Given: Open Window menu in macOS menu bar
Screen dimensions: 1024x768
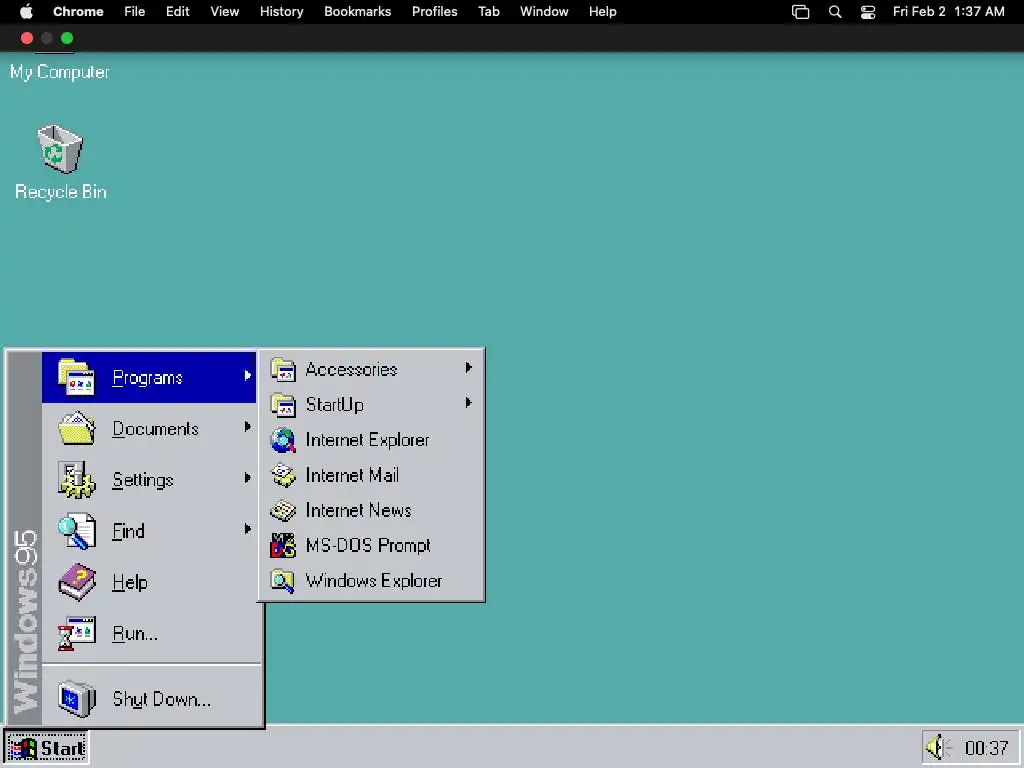Looking at the screenshot, I should pyautogui.click(x=544, y=12).
